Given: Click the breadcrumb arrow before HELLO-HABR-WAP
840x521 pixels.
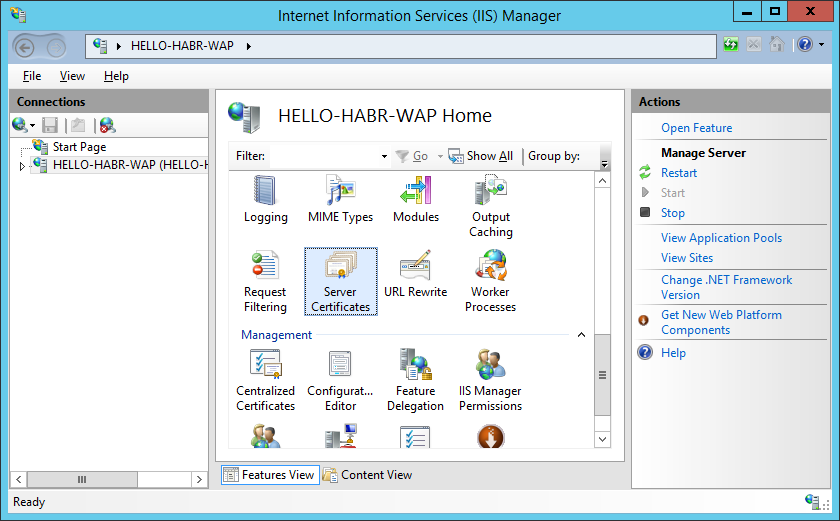Looking at the screenshot, I should (118, 47).
